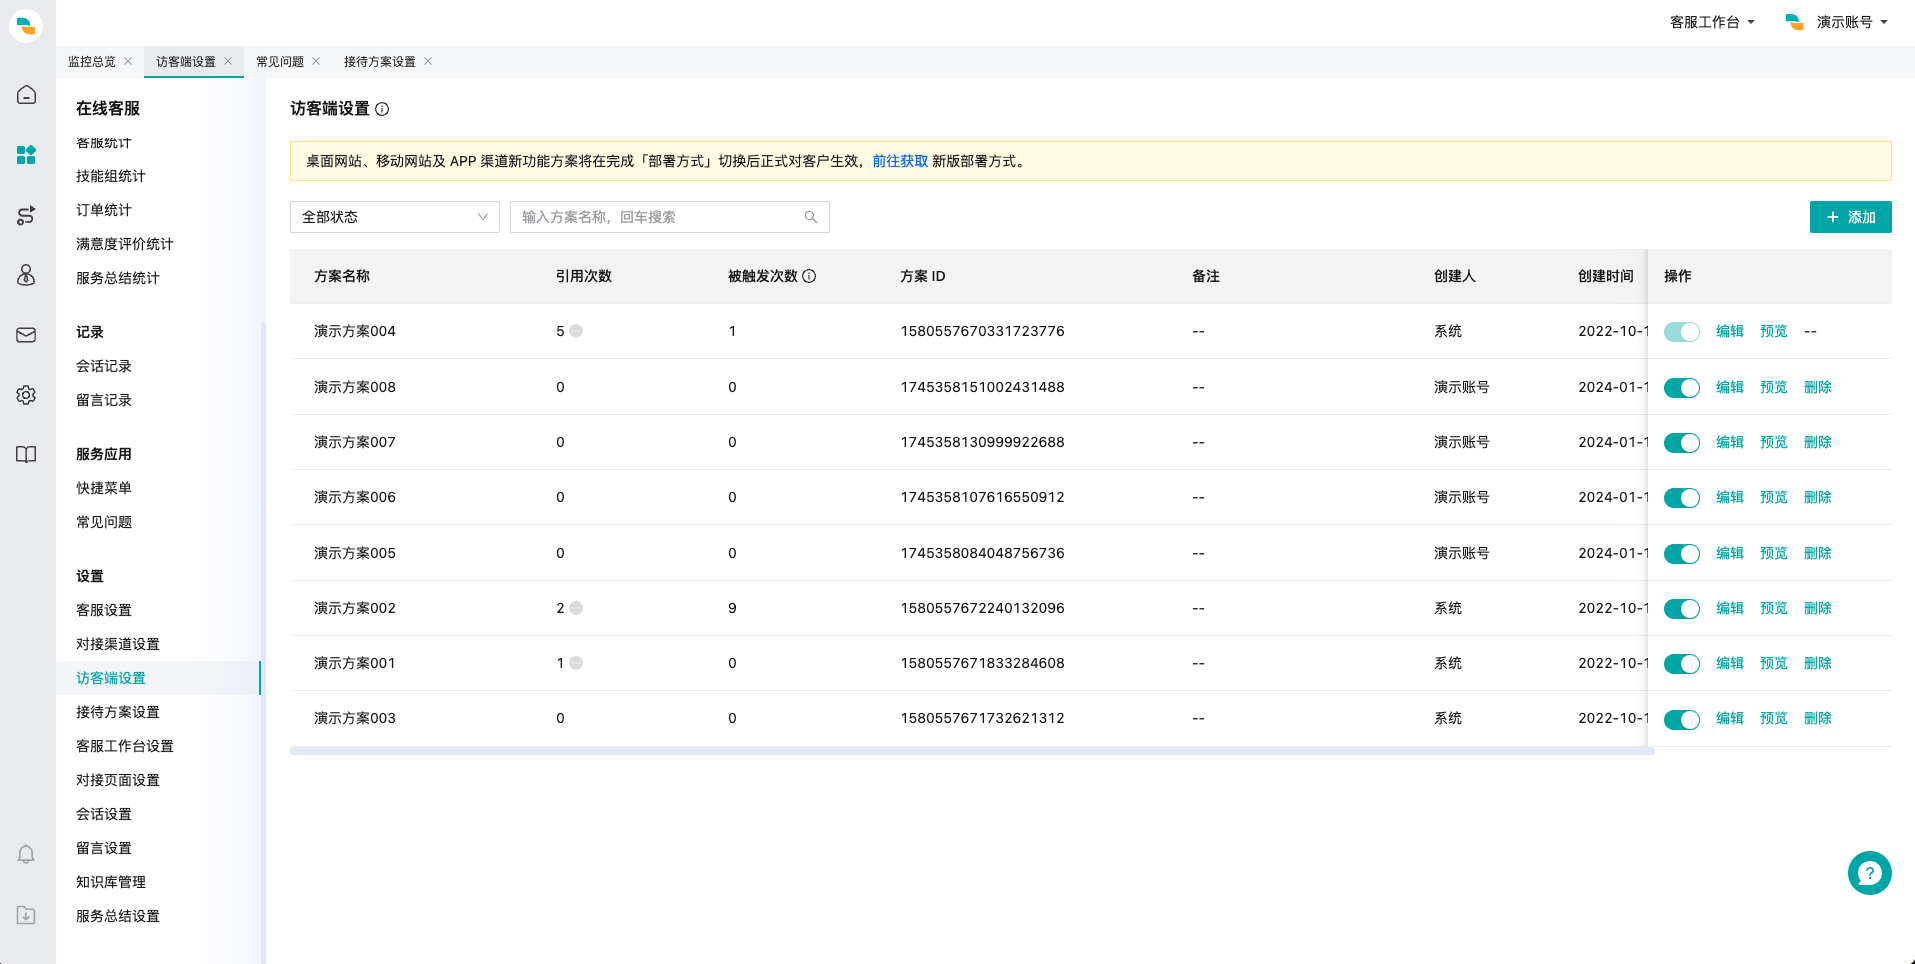Screen dimensions: 1915x964
Task: Click the info icon beside 被触发次数 header
Action: click(x=809, y=276)
